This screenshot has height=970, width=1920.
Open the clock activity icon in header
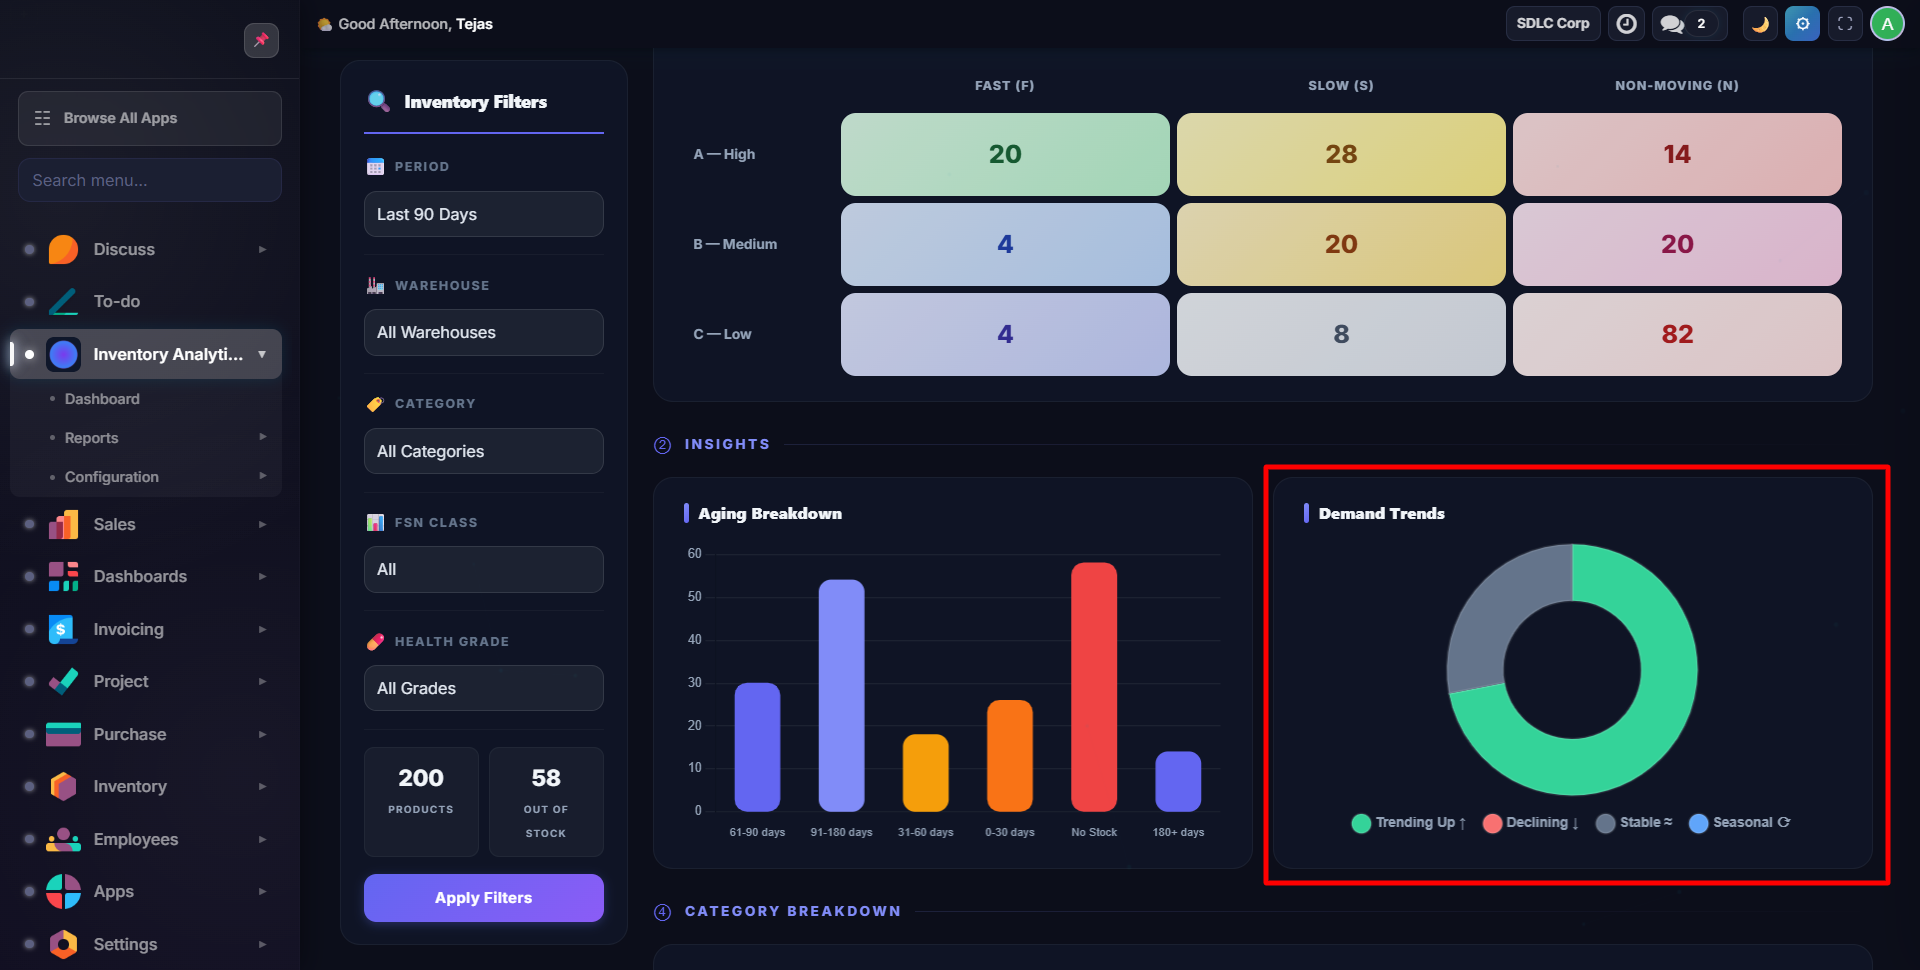pyautogui.click(x=1627, y=24)
